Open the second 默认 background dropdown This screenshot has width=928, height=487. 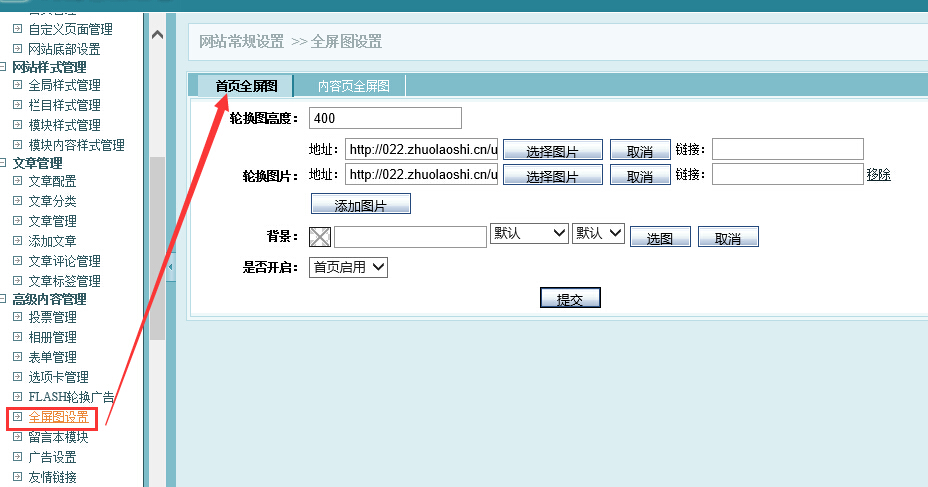pos(598,233)
